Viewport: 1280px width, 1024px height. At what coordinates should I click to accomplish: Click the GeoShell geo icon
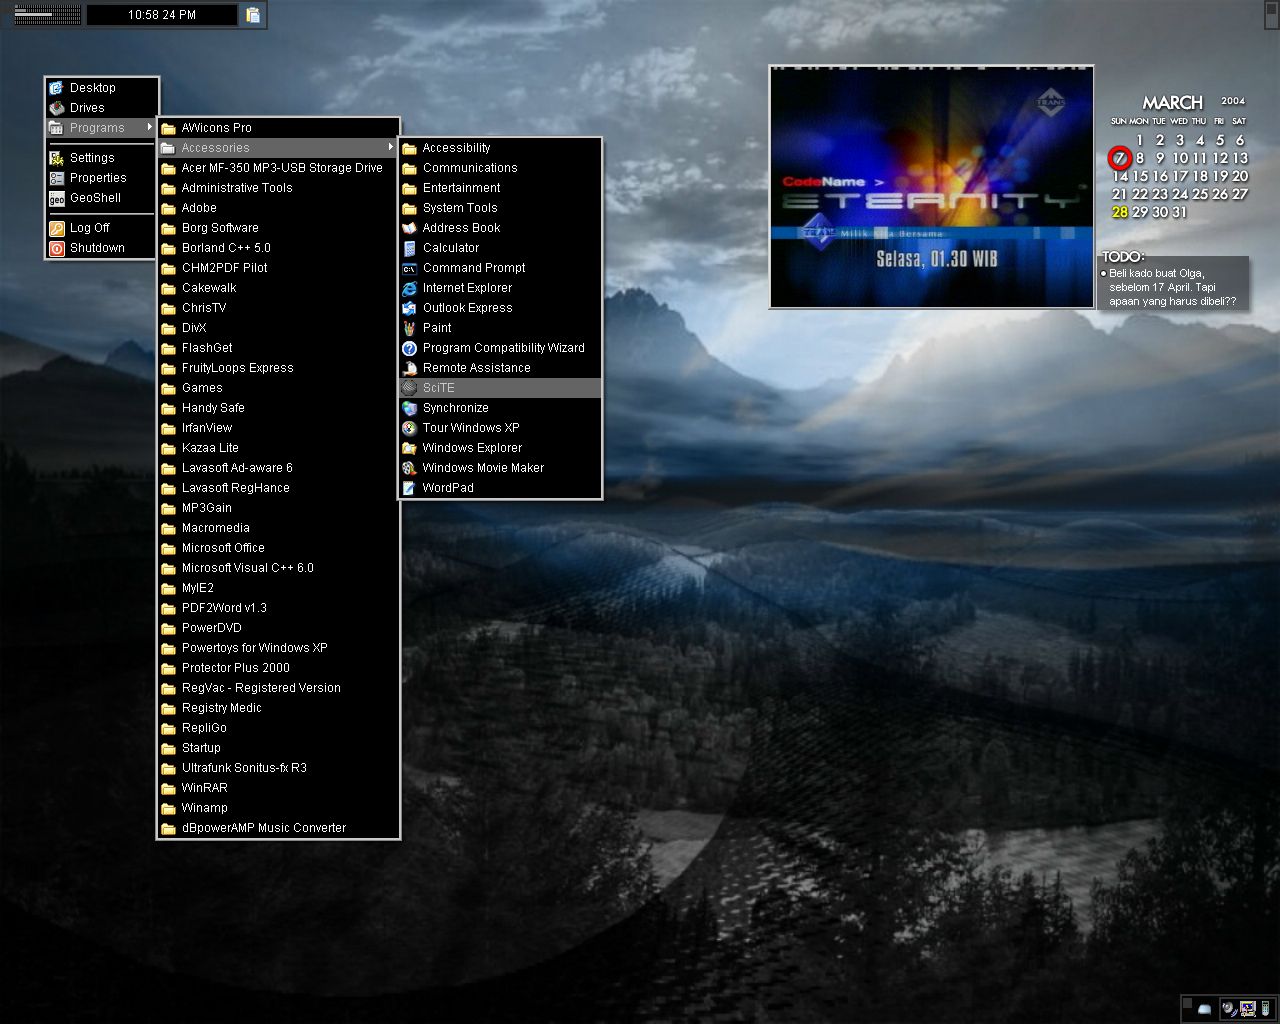[57, 198]
